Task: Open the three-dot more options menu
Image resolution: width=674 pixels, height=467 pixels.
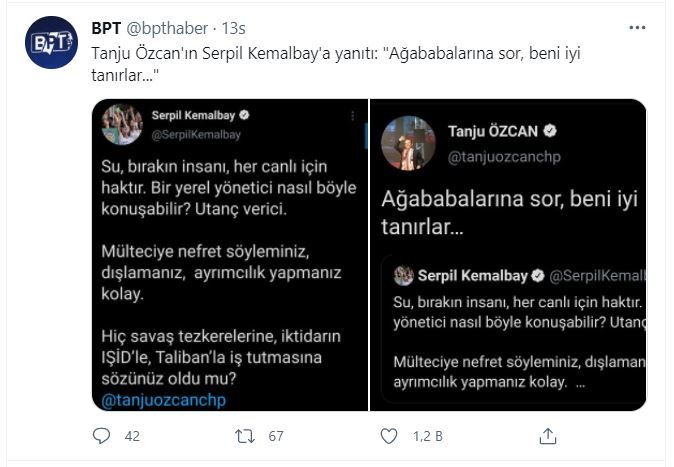Action: click(637, 28)
